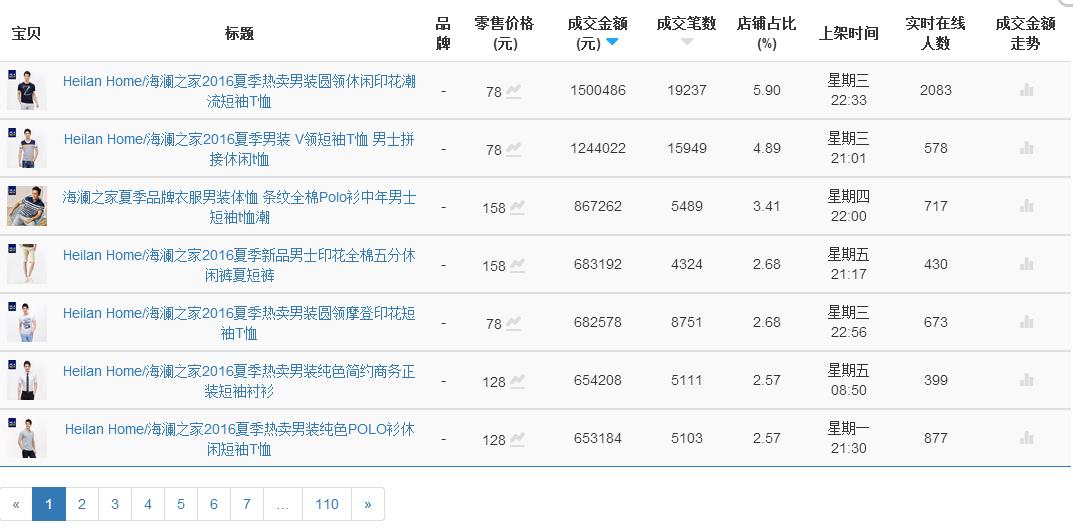This screenshot has height=528, width=1073.
Task: Go to pagination page 6
Action: (x=214, y=504)
